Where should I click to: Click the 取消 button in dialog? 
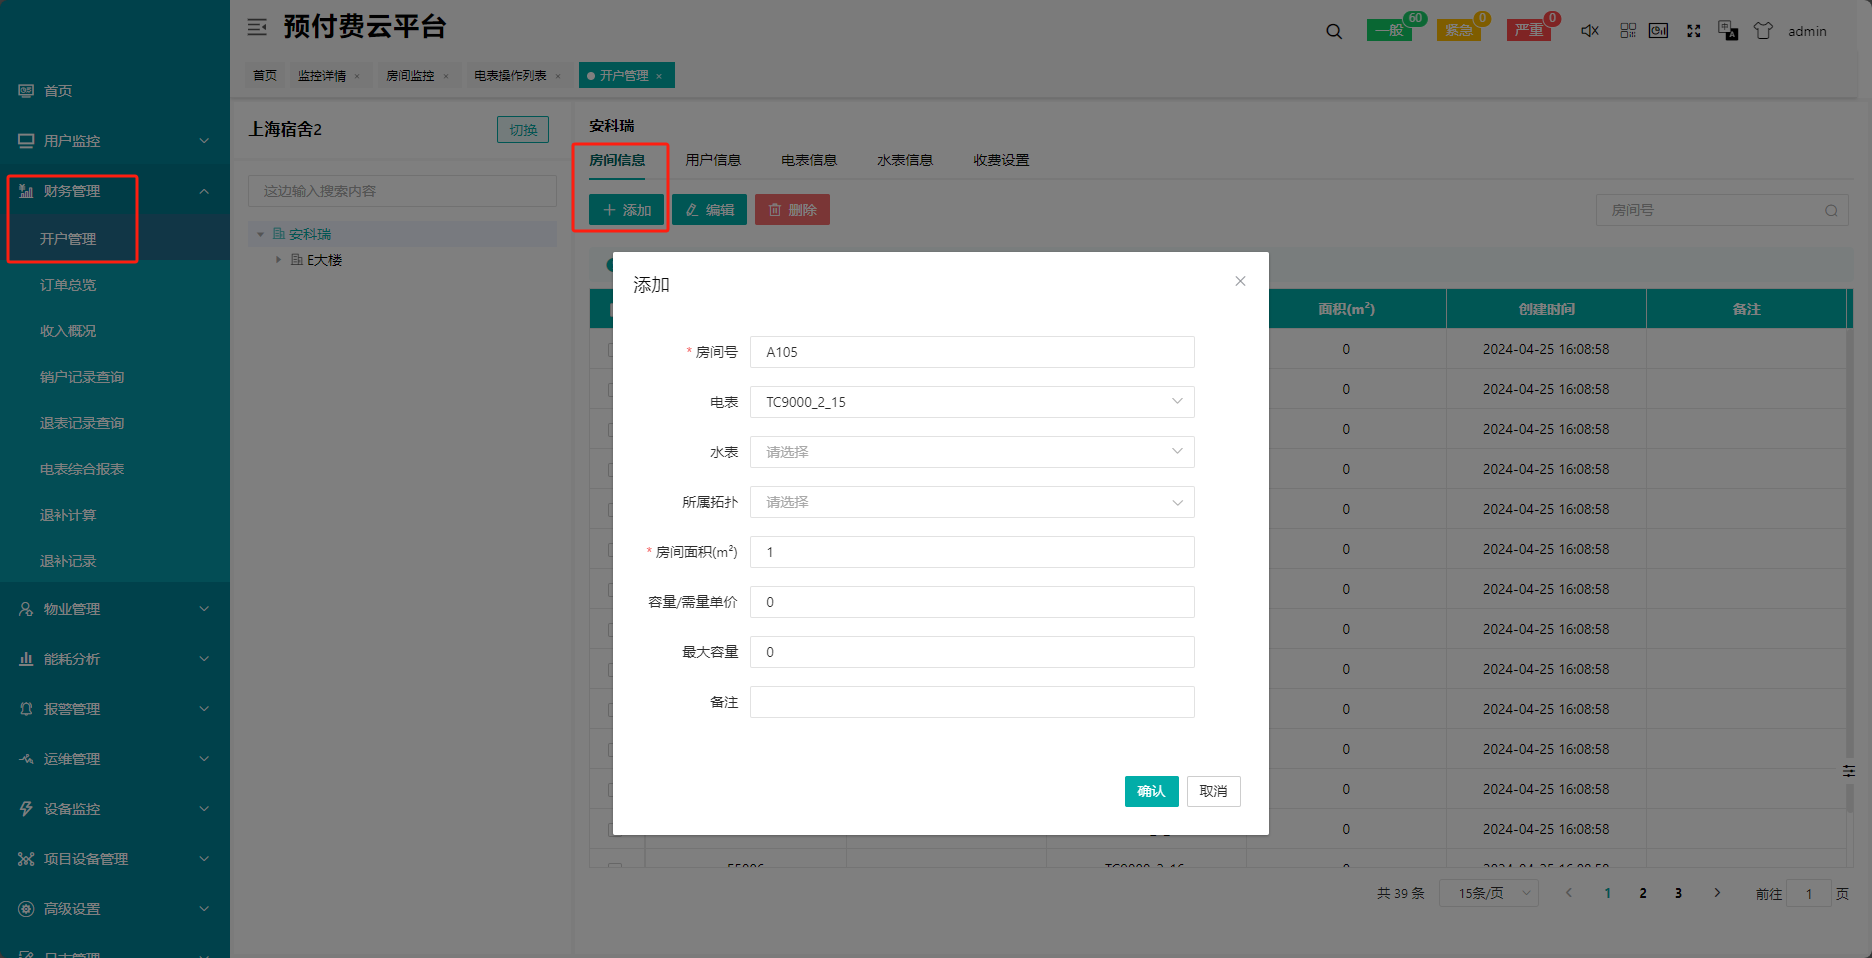[1213, 791]
